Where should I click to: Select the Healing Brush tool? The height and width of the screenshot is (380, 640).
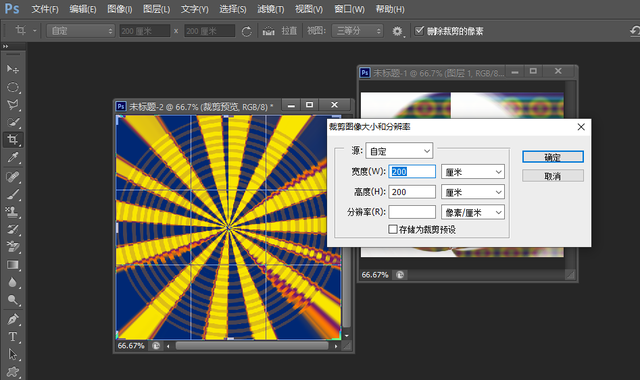pos(13,177)
